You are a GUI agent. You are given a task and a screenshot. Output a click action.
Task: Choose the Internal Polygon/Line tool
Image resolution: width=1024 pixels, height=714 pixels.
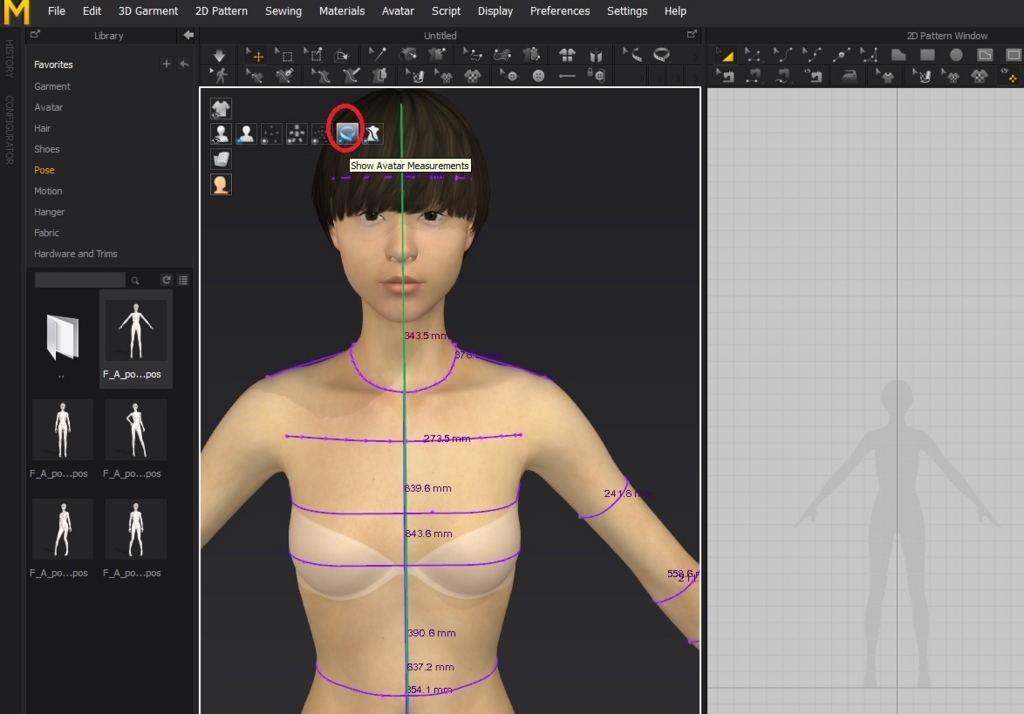pos(985,56)
